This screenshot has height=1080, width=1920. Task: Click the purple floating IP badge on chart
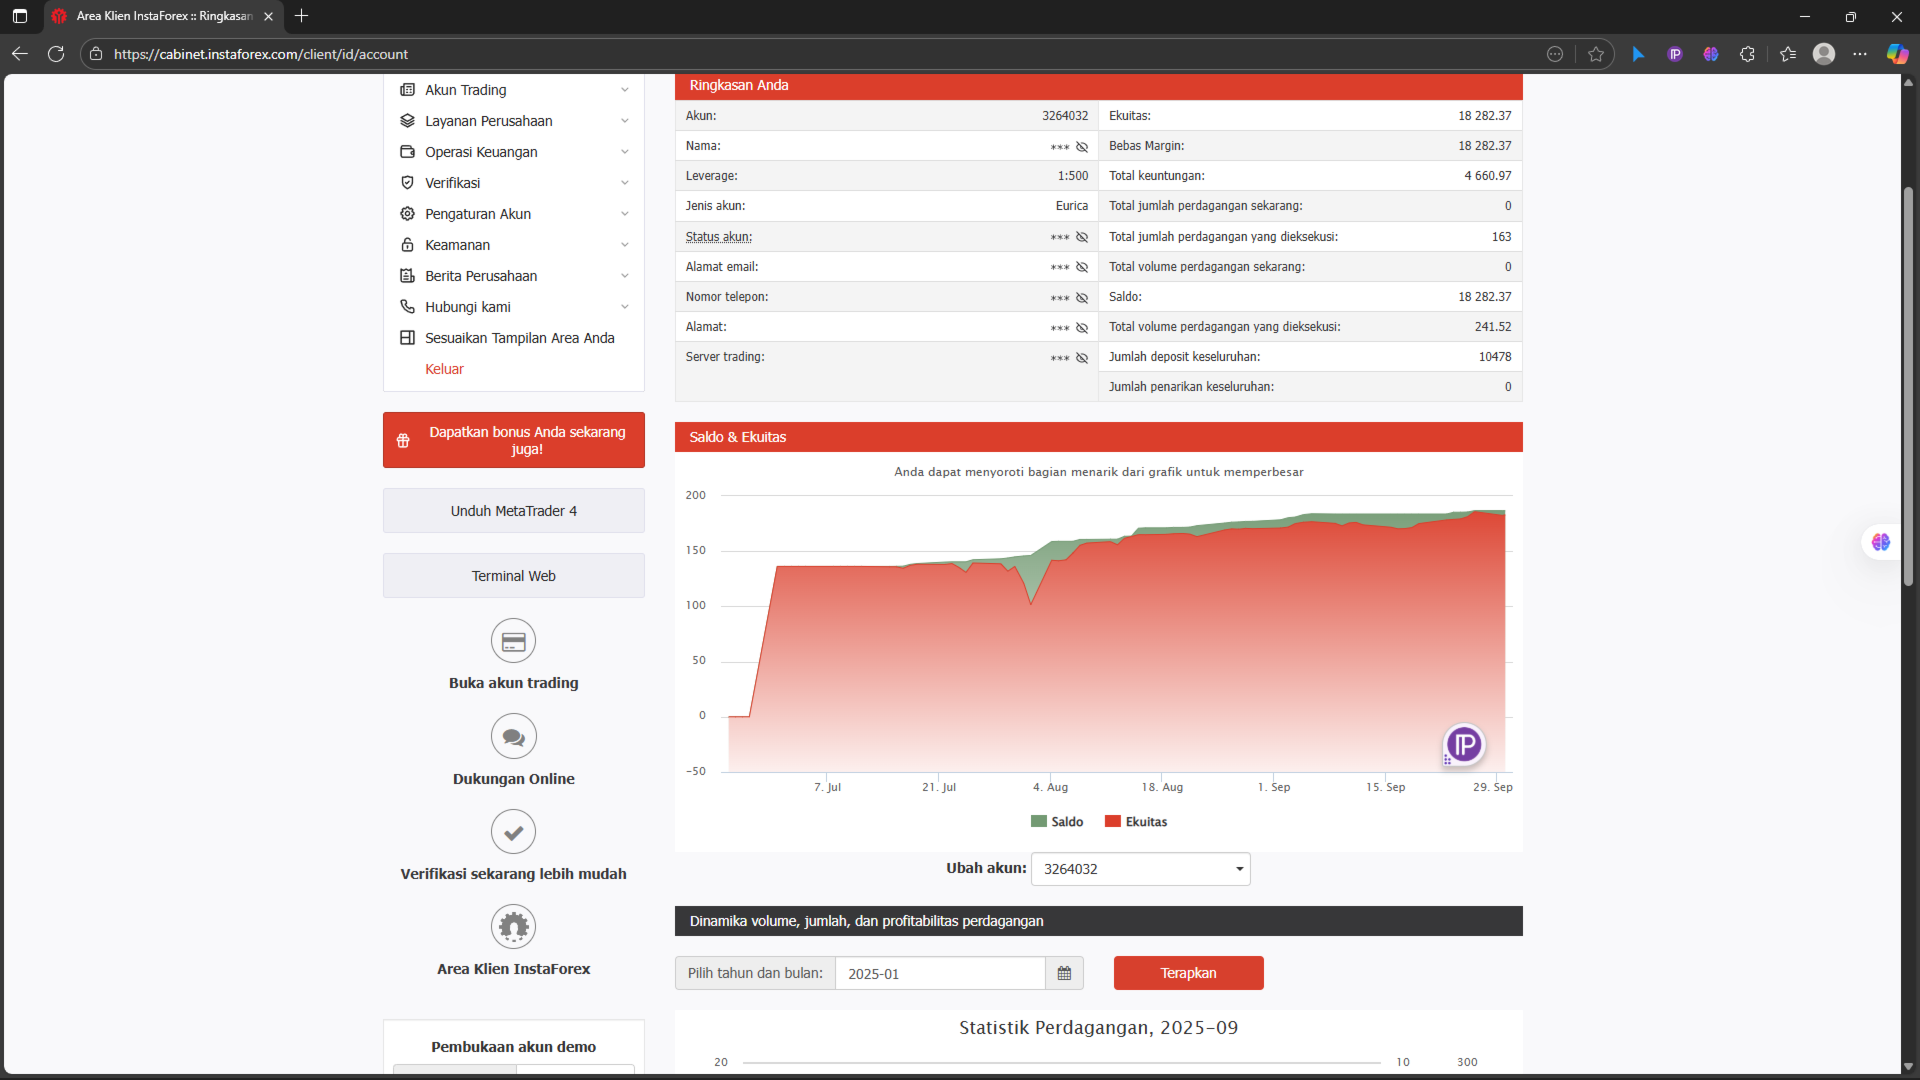click(1464, 744)
